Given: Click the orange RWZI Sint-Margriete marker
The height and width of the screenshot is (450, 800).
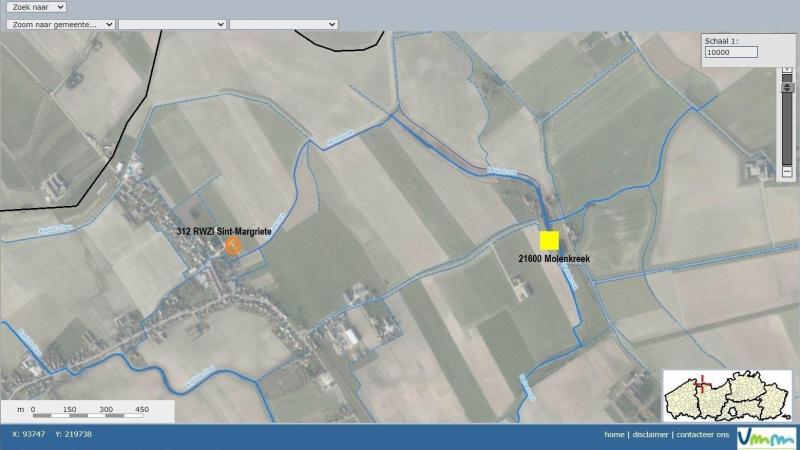Looking at the screenshot, I should point(233,246).
